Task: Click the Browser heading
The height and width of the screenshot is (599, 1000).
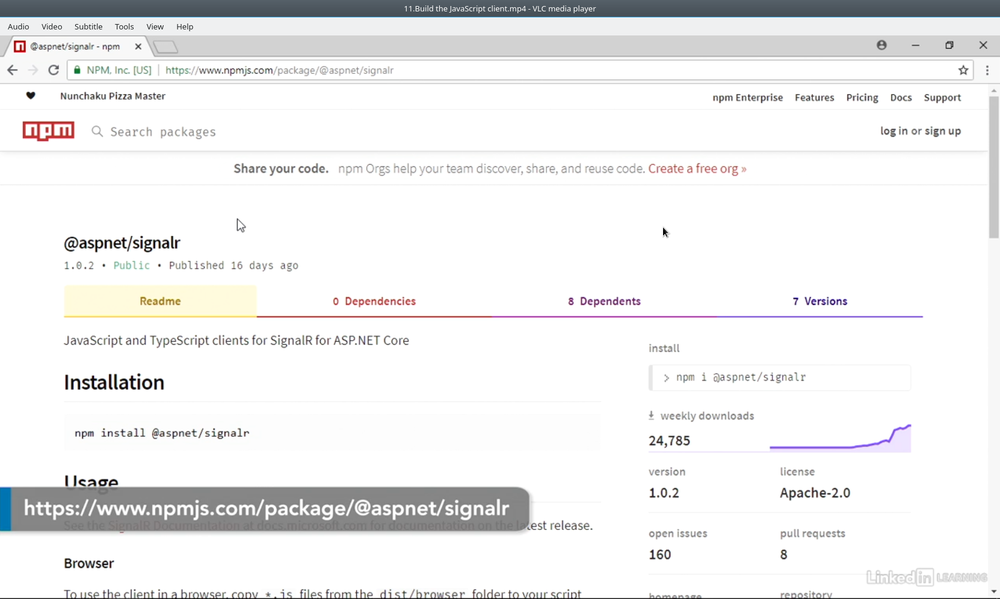Action: [89, 563]
